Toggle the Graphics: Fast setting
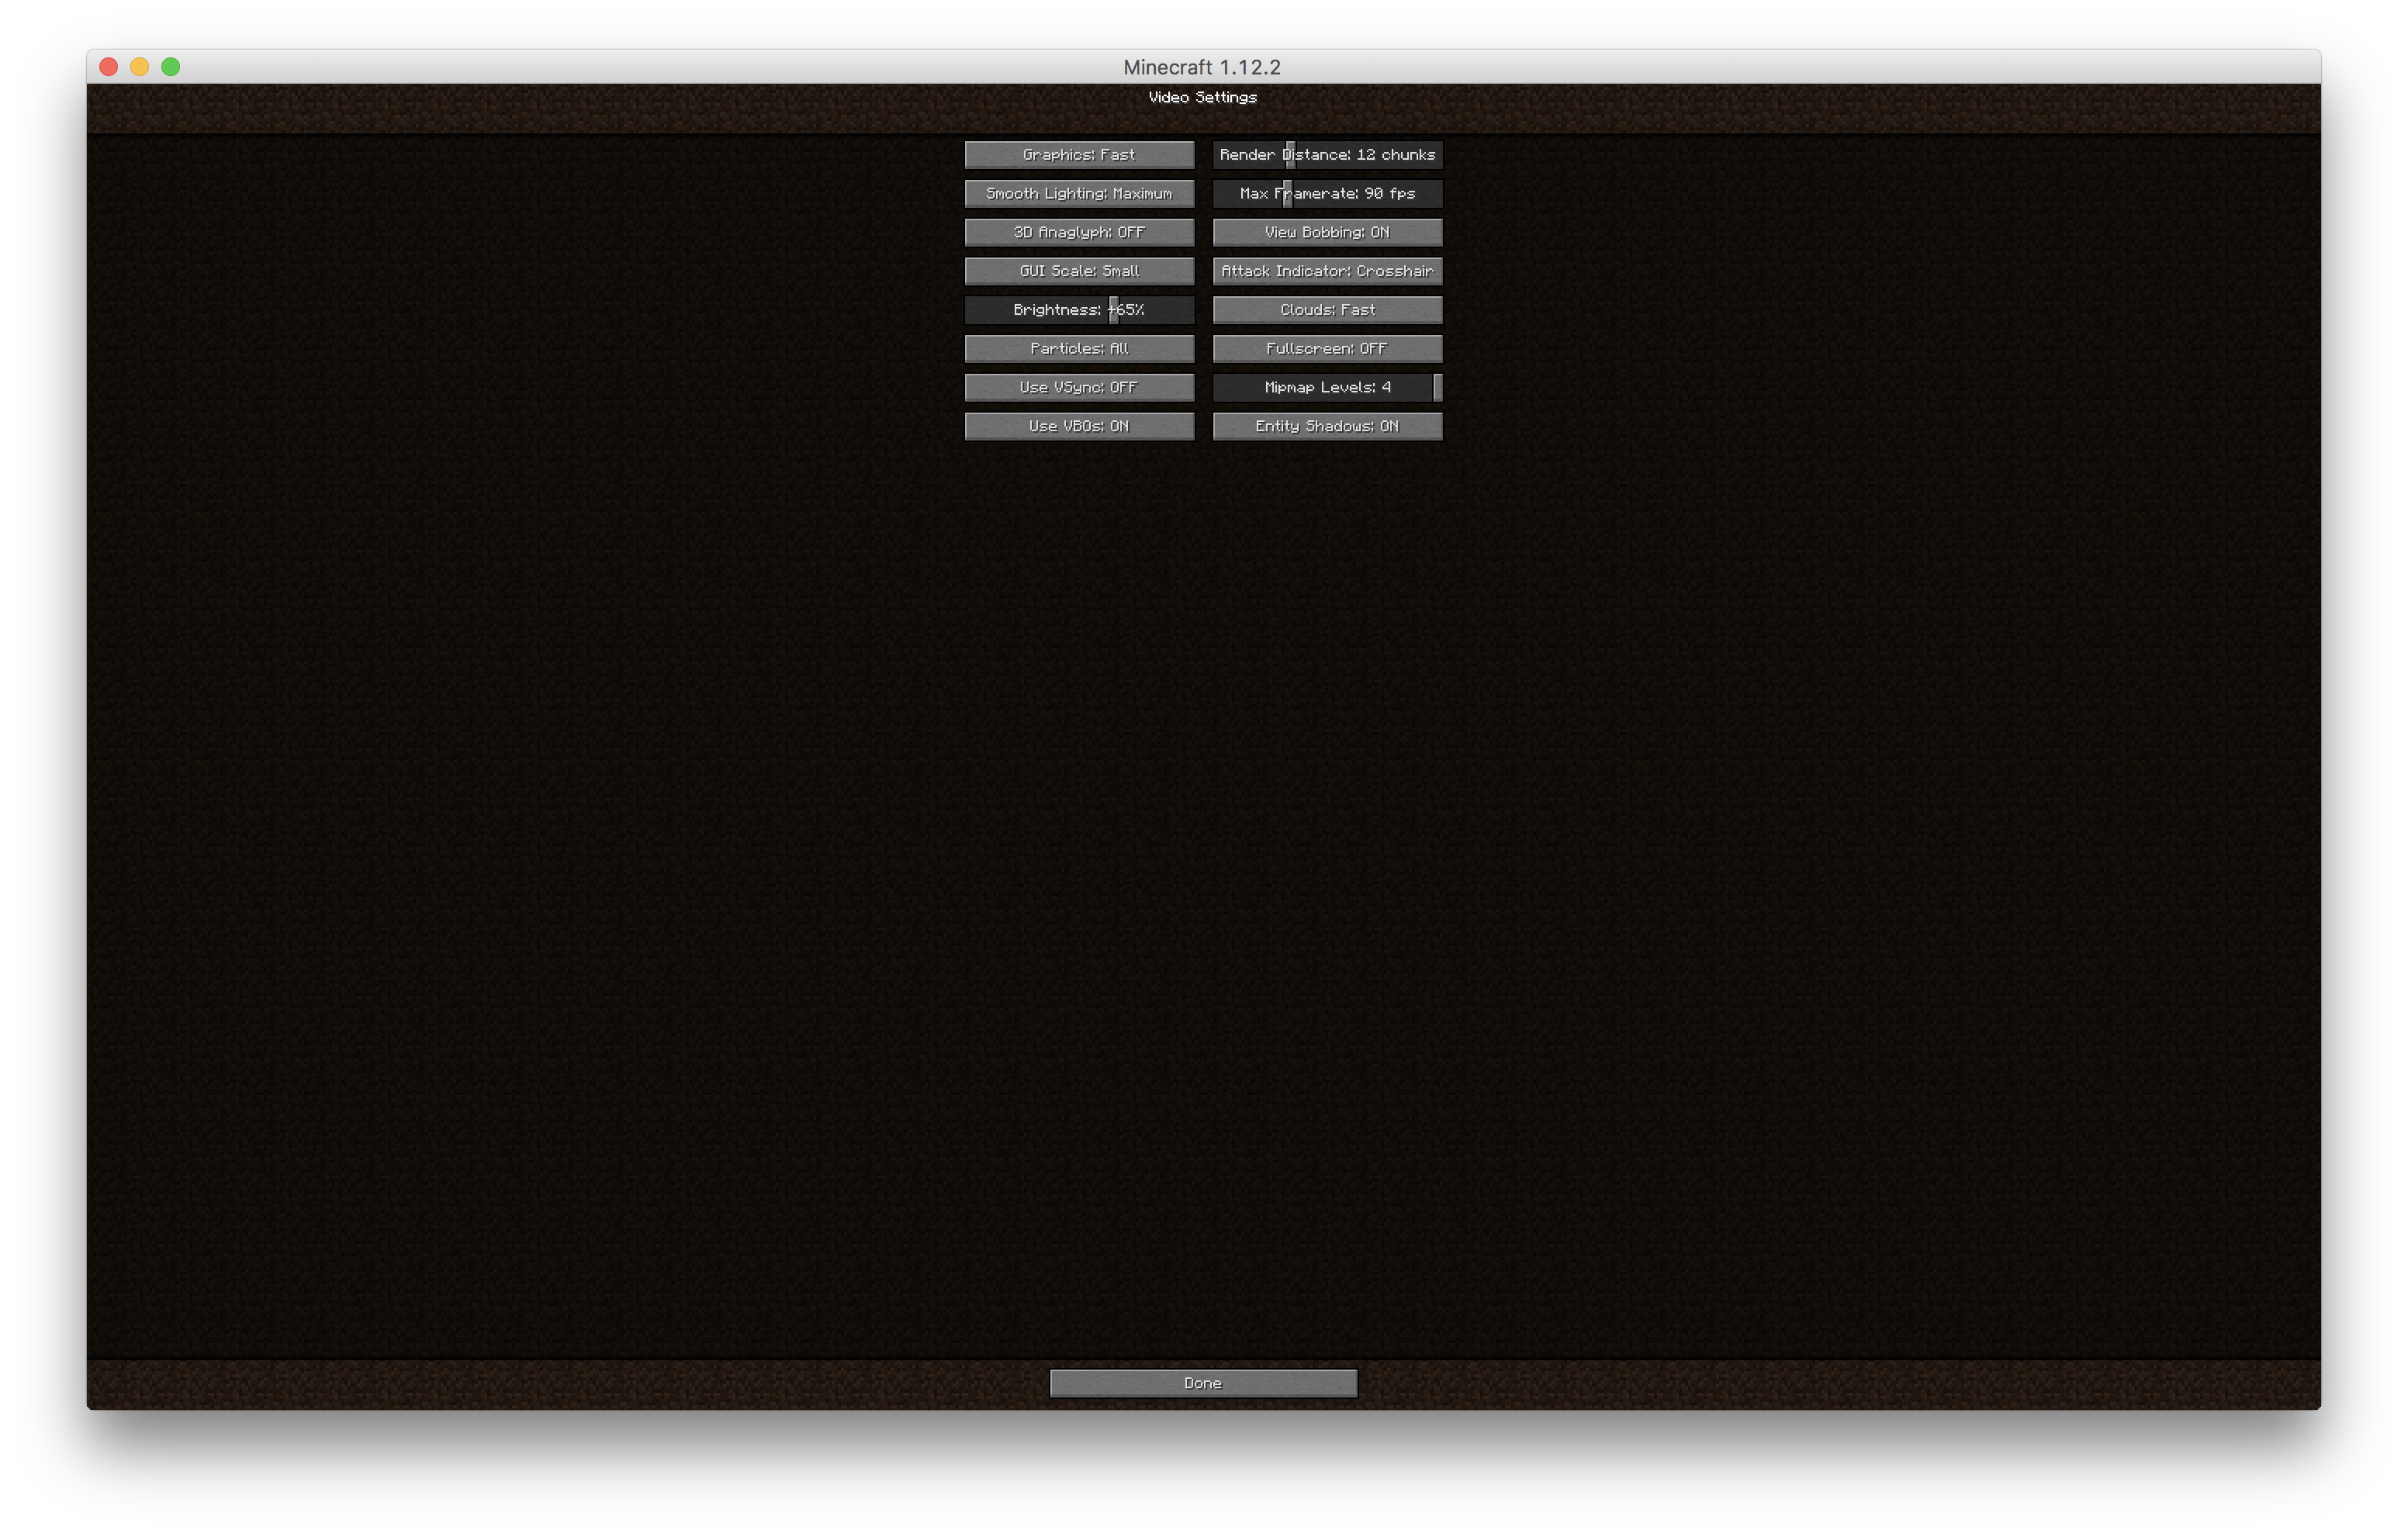Image resolution: width=2408 pixels, height=1534 pixels. (x=1078, y=154)
